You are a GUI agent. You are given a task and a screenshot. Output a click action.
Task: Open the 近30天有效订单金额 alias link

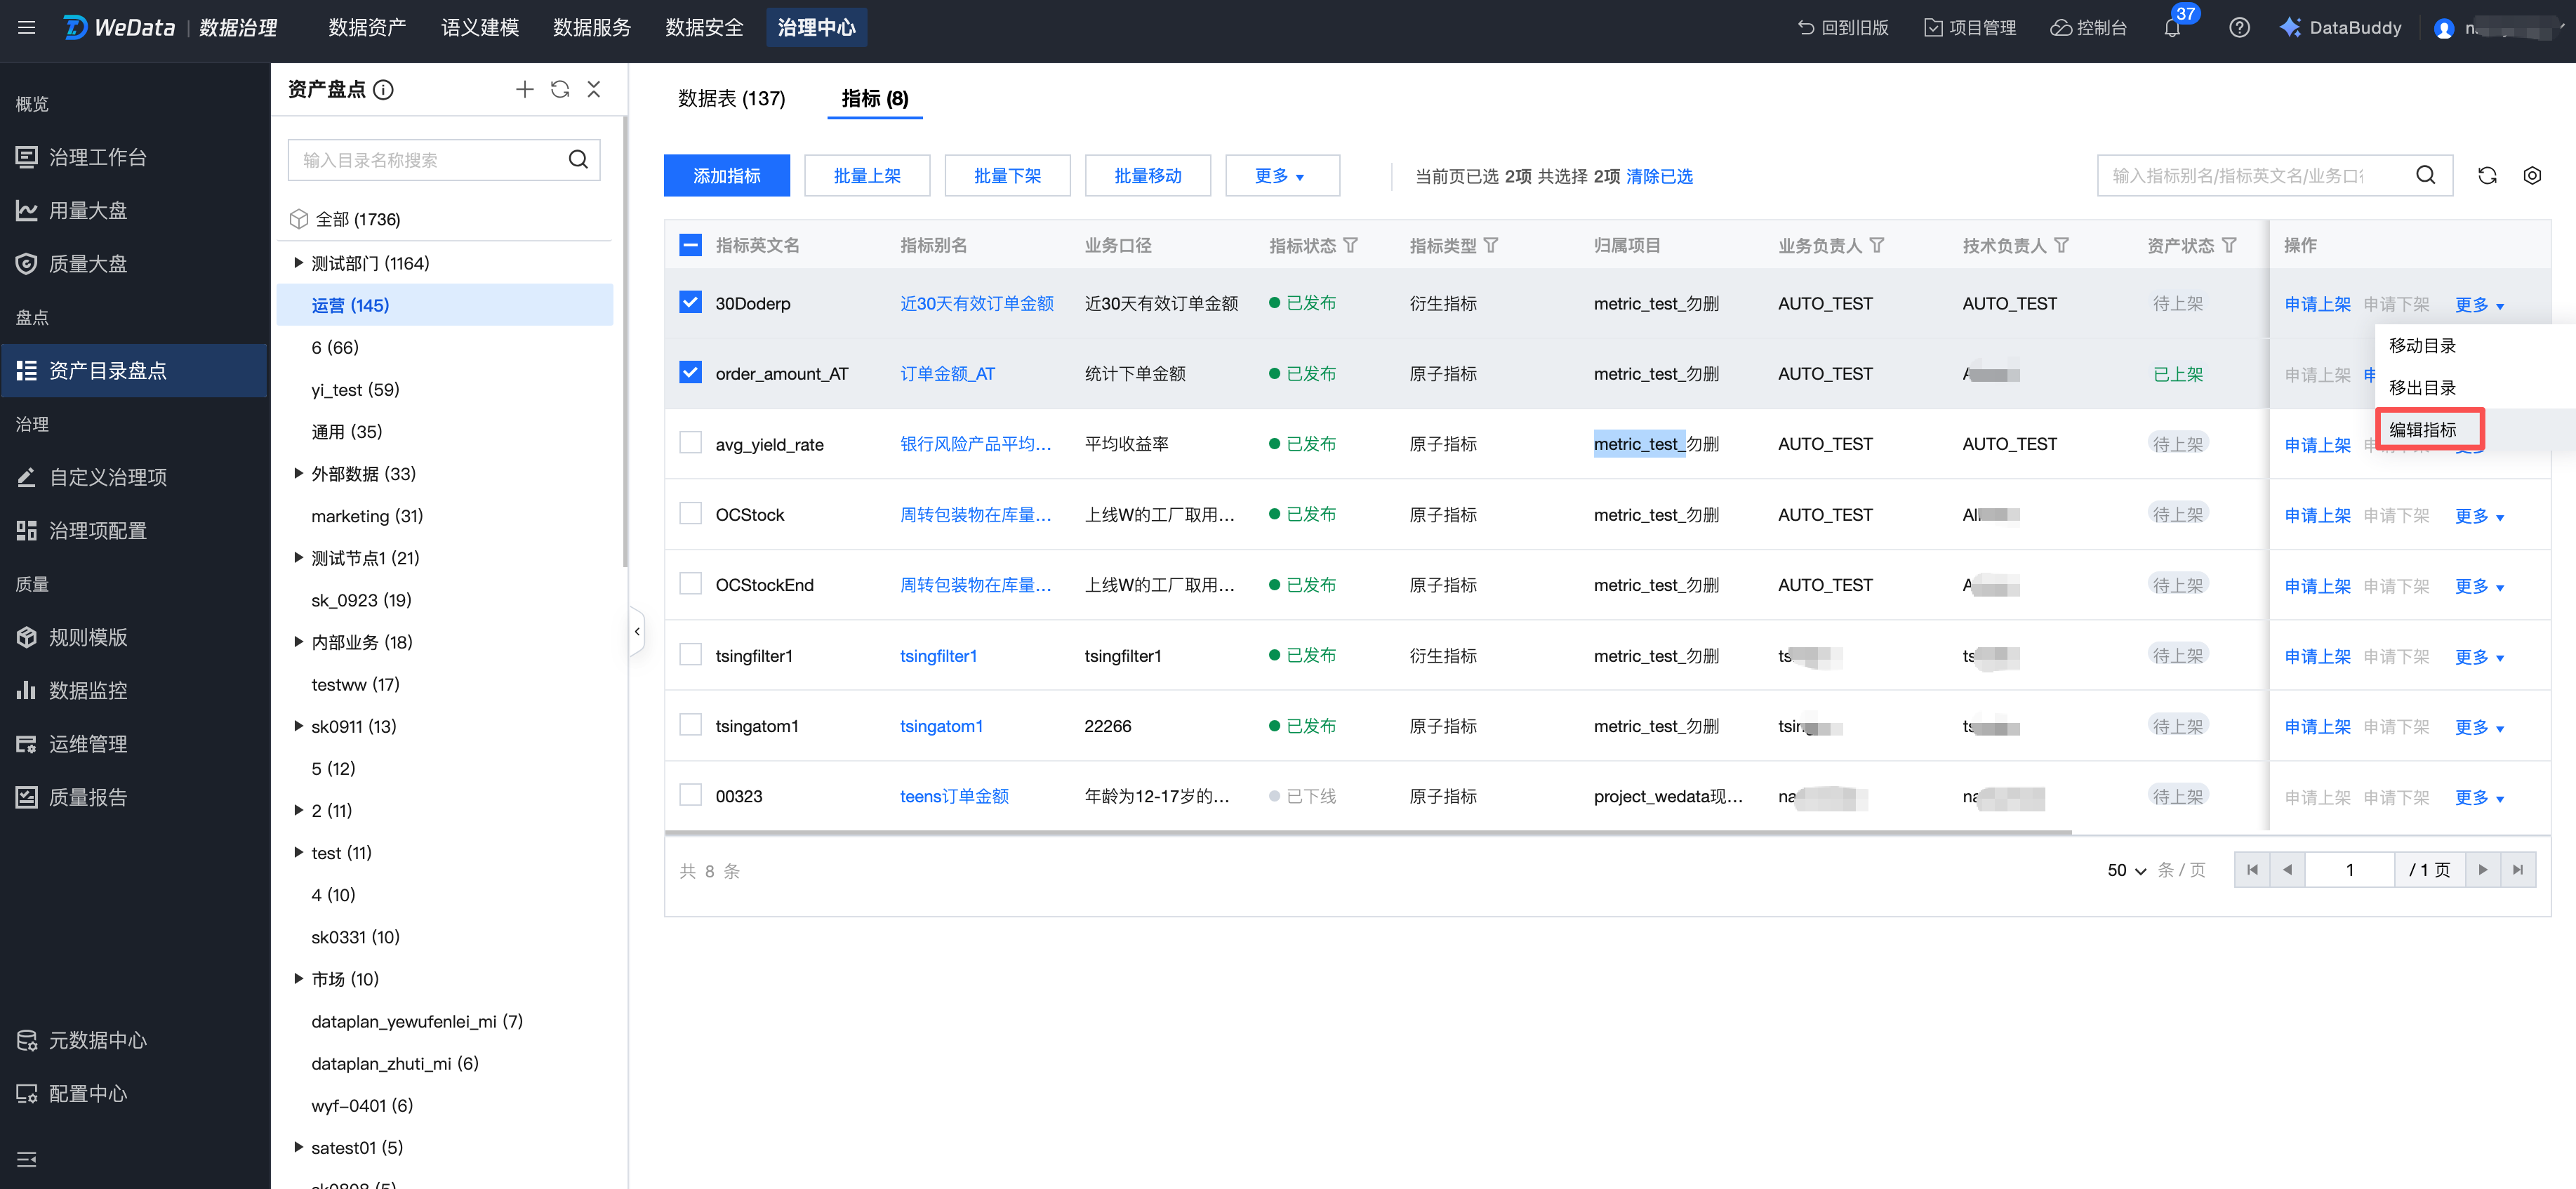pyautogui.click(x=976, y=303)
